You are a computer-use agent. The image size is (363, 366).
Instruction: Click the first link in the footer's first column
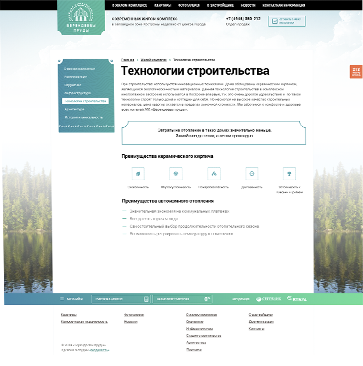pyautogui.click(x=69, y=315)
